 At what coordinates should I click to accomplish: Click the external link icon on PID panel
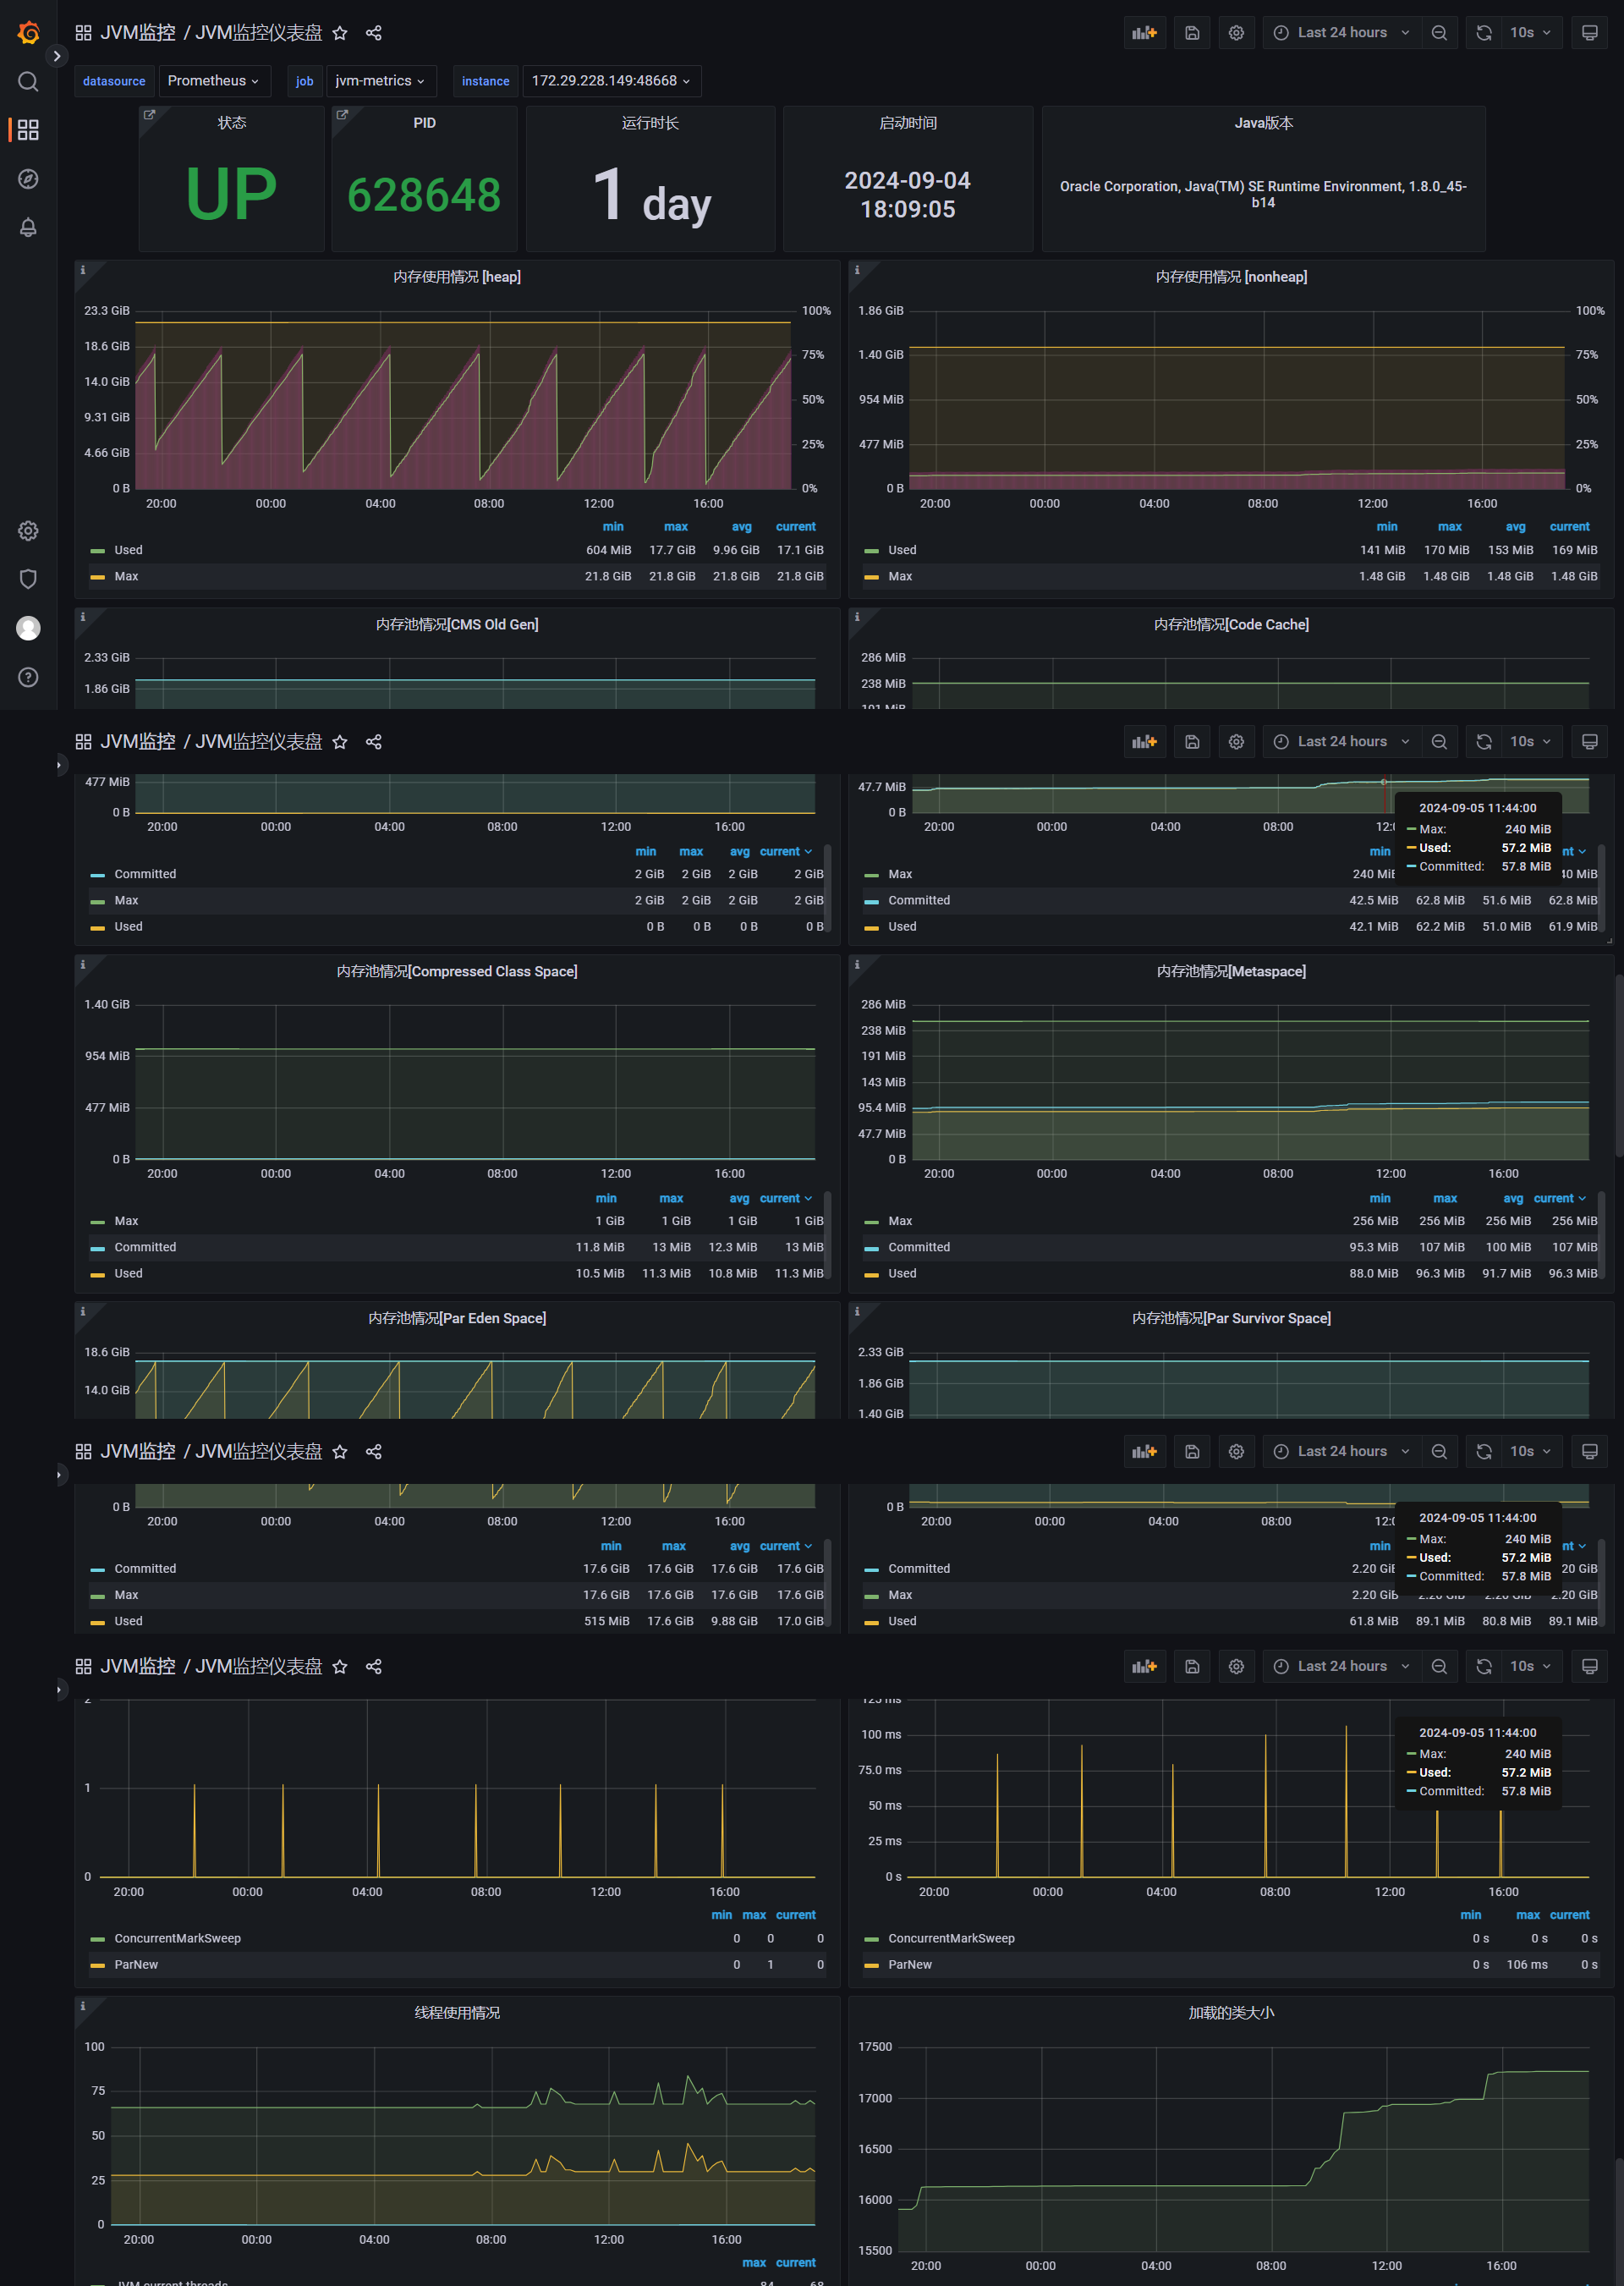[342, 115]
